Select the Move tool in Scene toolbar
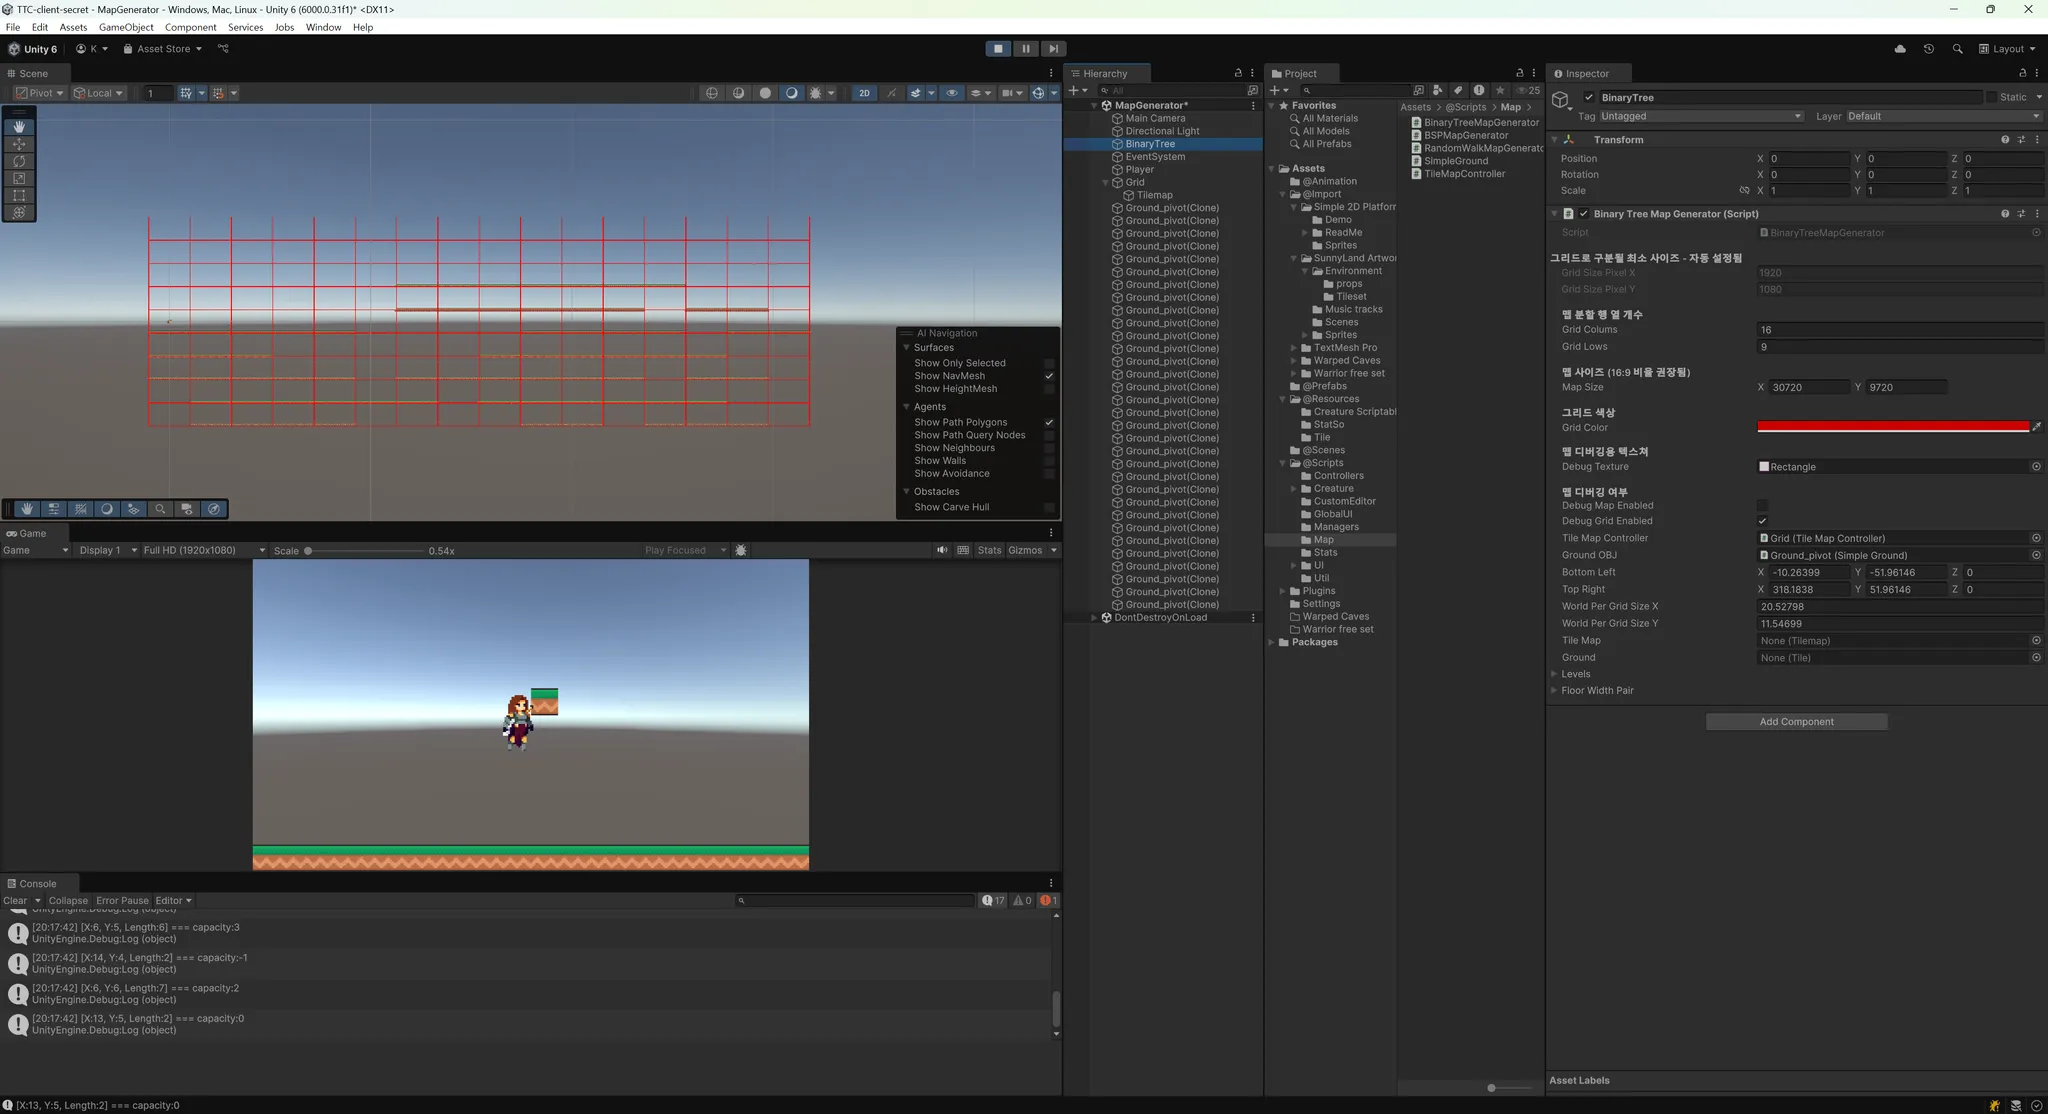 pyautogui.click(x=19, y=144)
